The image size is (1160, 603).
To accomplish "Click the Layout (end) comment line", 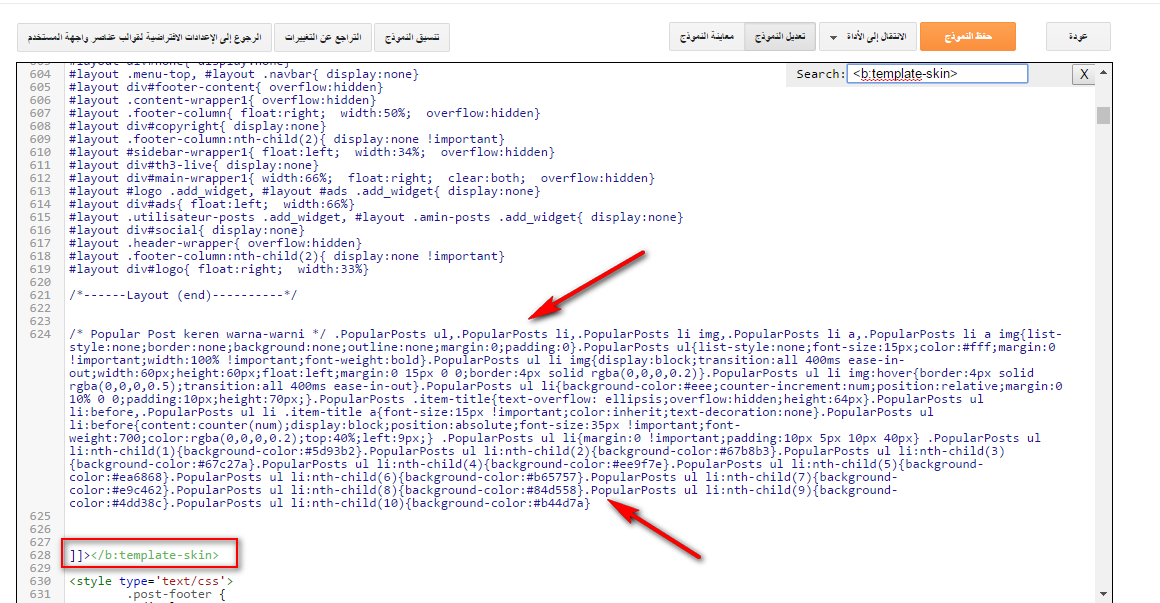I will pyautogui.click(x=183, y=295).
